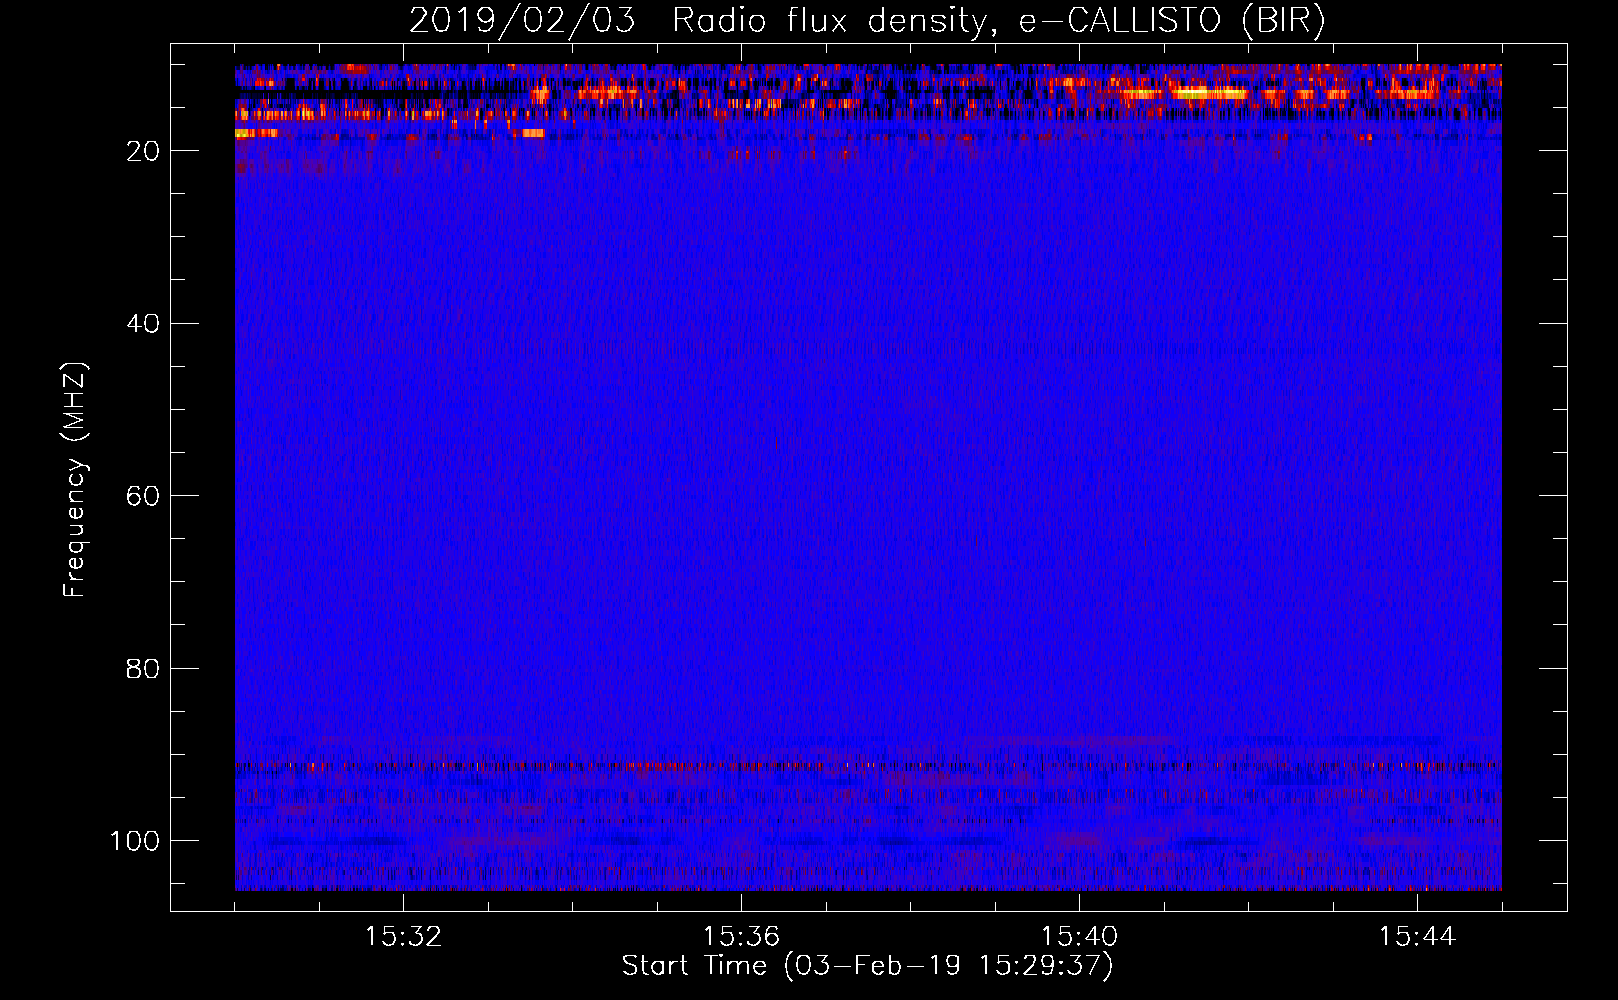1618x1000 pixels.
Task: Click the 15:32 time tick label
Action: [x=403, y=937]
